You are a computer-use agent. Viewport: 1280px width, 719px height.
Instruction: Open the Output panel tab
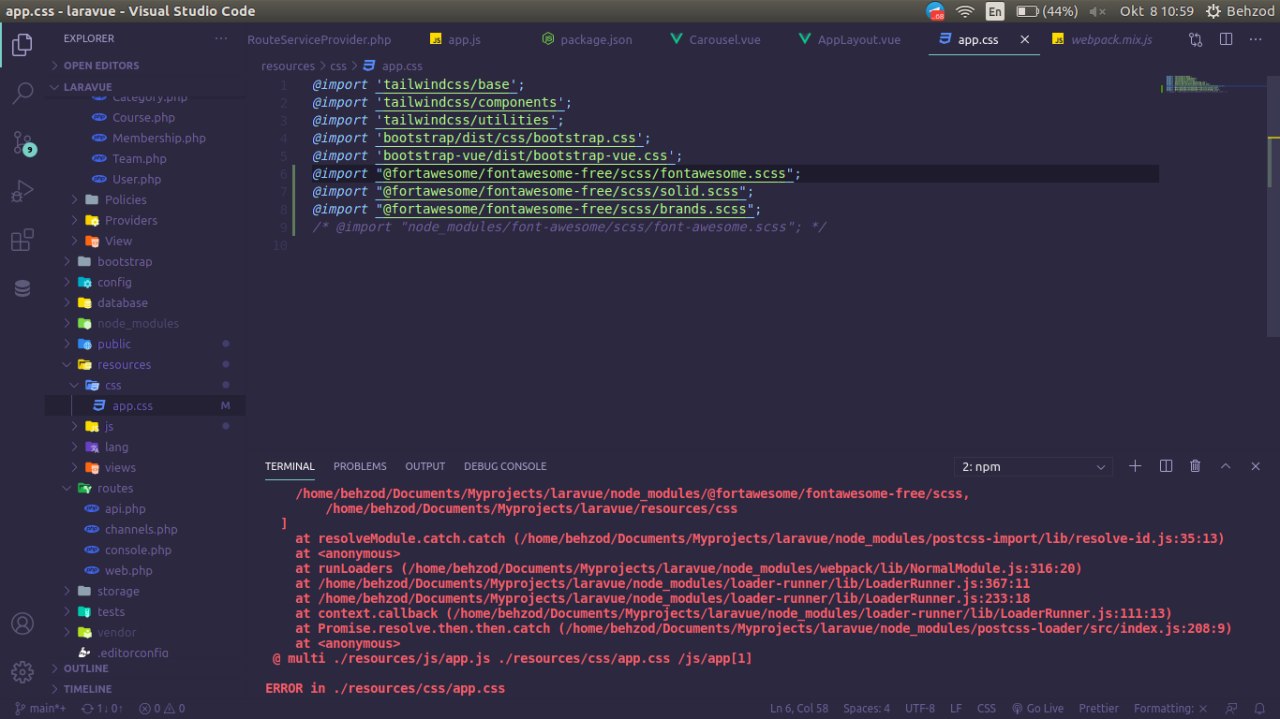pyautogui.click(x=425, y=466)
